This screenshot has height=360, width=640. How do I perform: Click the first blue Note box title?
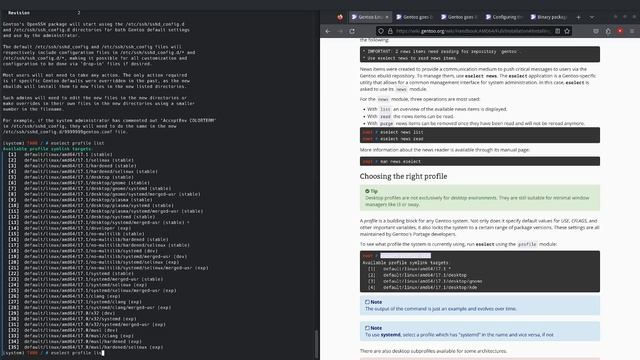[x=373, y=302]
